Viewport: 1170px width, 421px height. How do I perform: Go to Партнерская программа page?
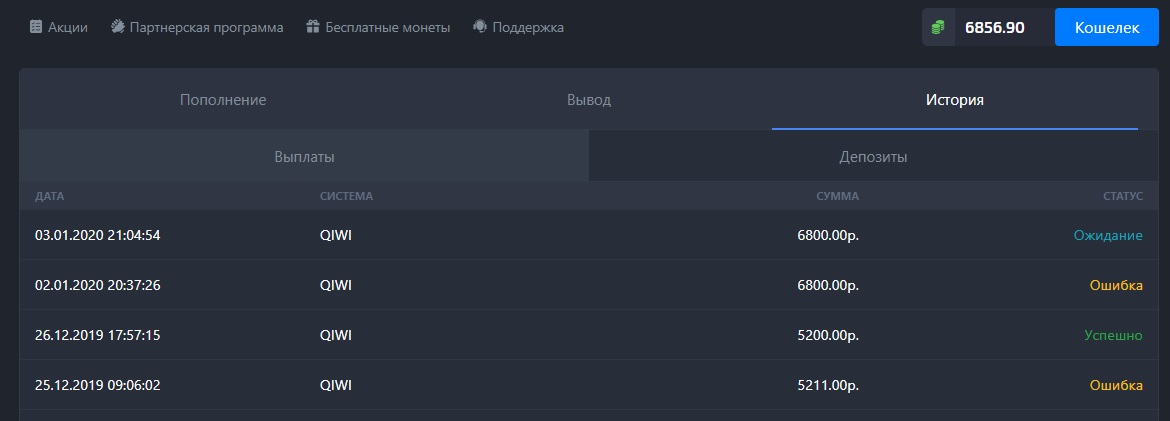click(206, 28)
